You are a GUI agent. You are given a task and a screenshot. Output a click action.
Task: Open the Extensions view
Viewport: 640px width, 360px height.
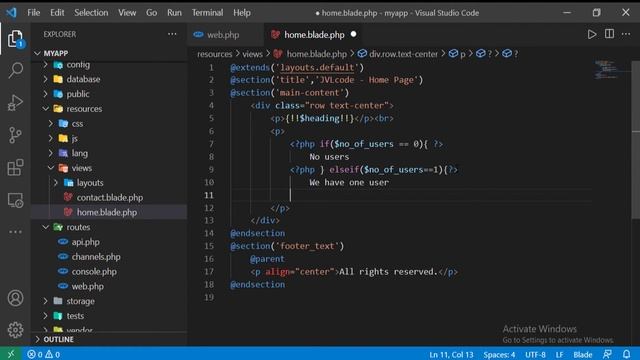(x=16, y=167)
